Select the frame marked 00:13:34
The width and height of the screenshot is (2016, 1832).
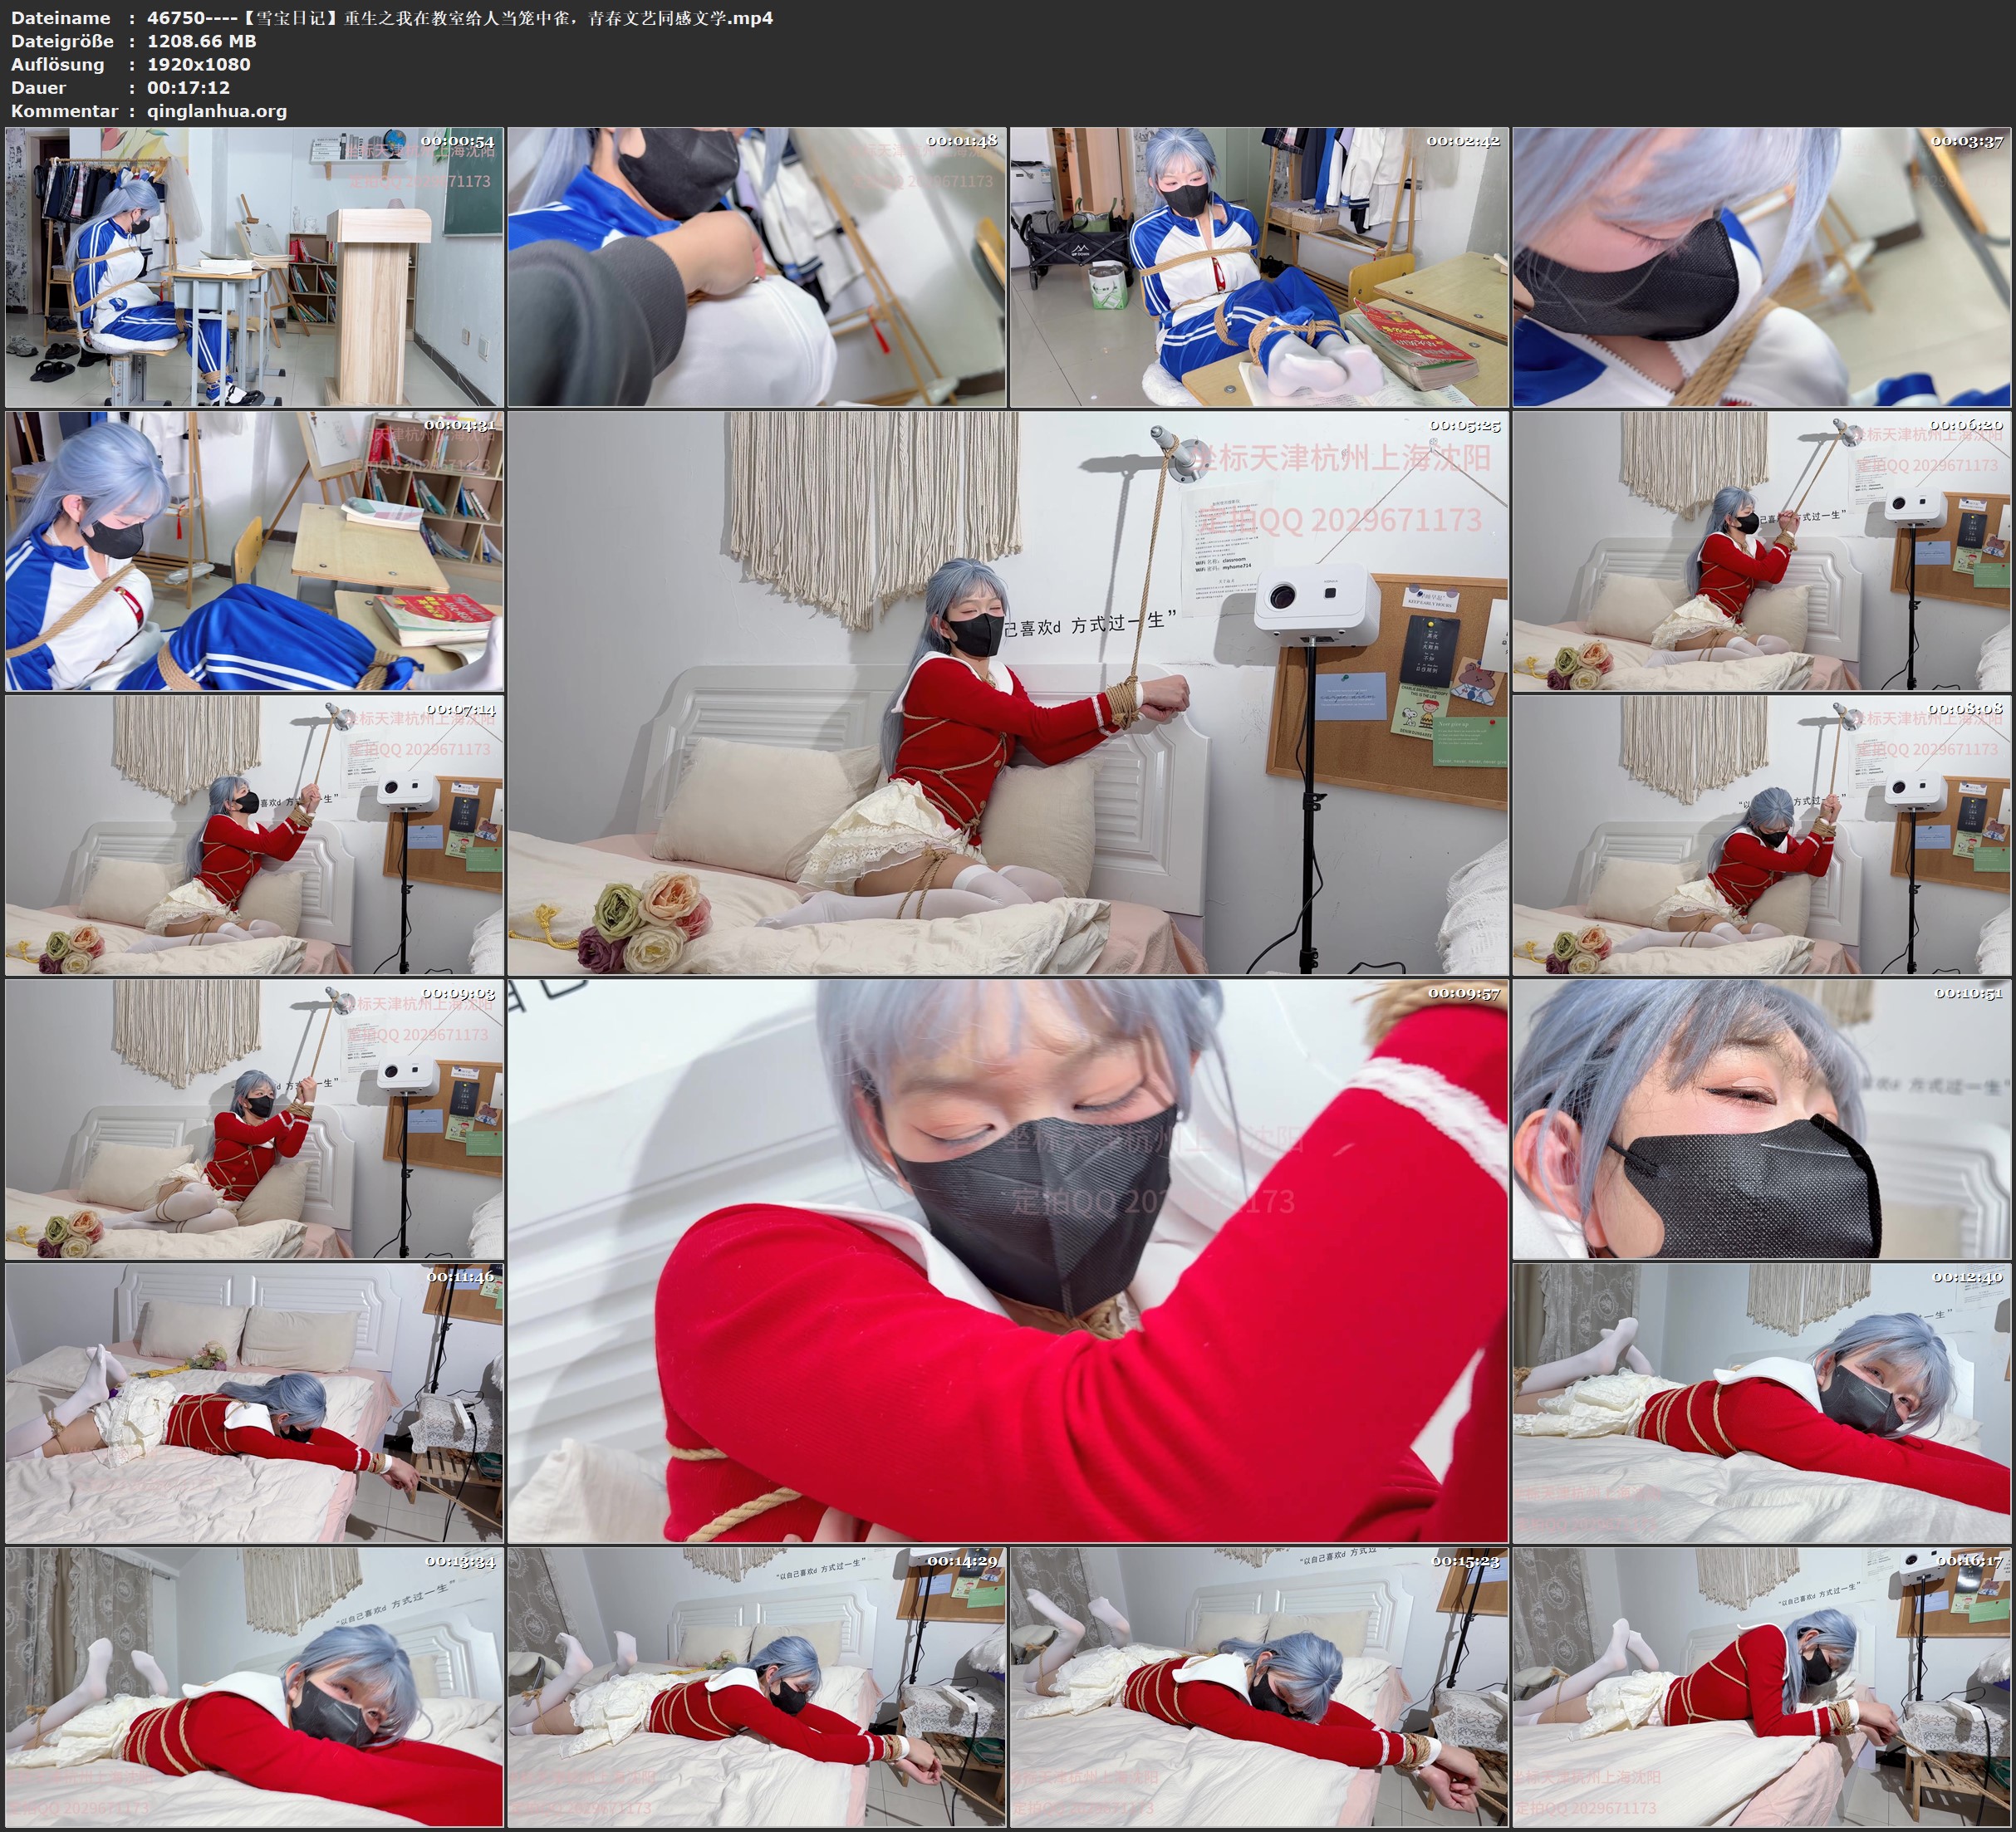point(254,1688)
